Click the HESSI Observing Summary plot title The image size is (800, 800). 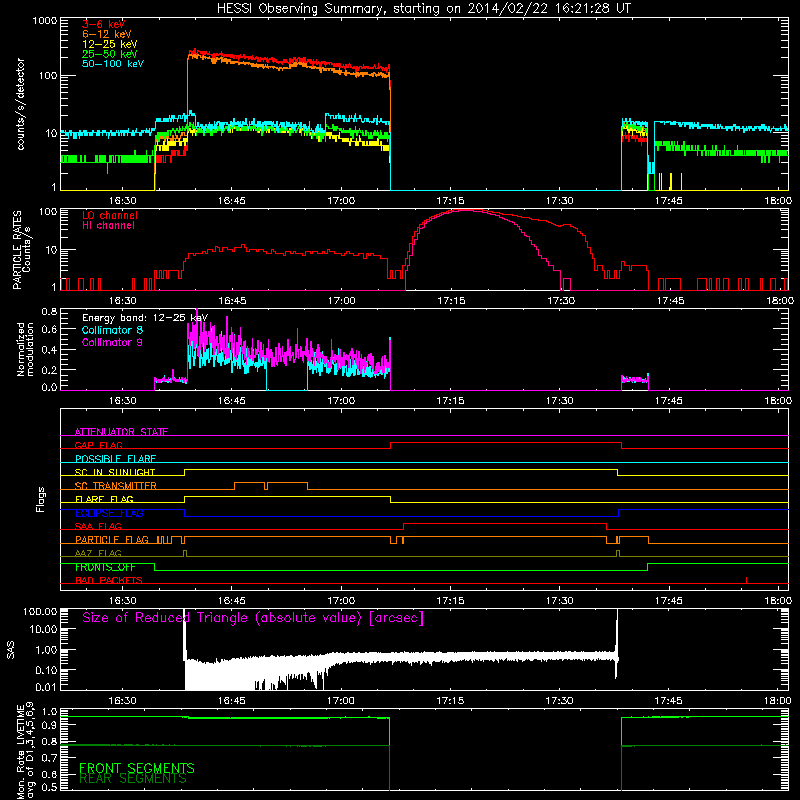(x=424, y=9)
